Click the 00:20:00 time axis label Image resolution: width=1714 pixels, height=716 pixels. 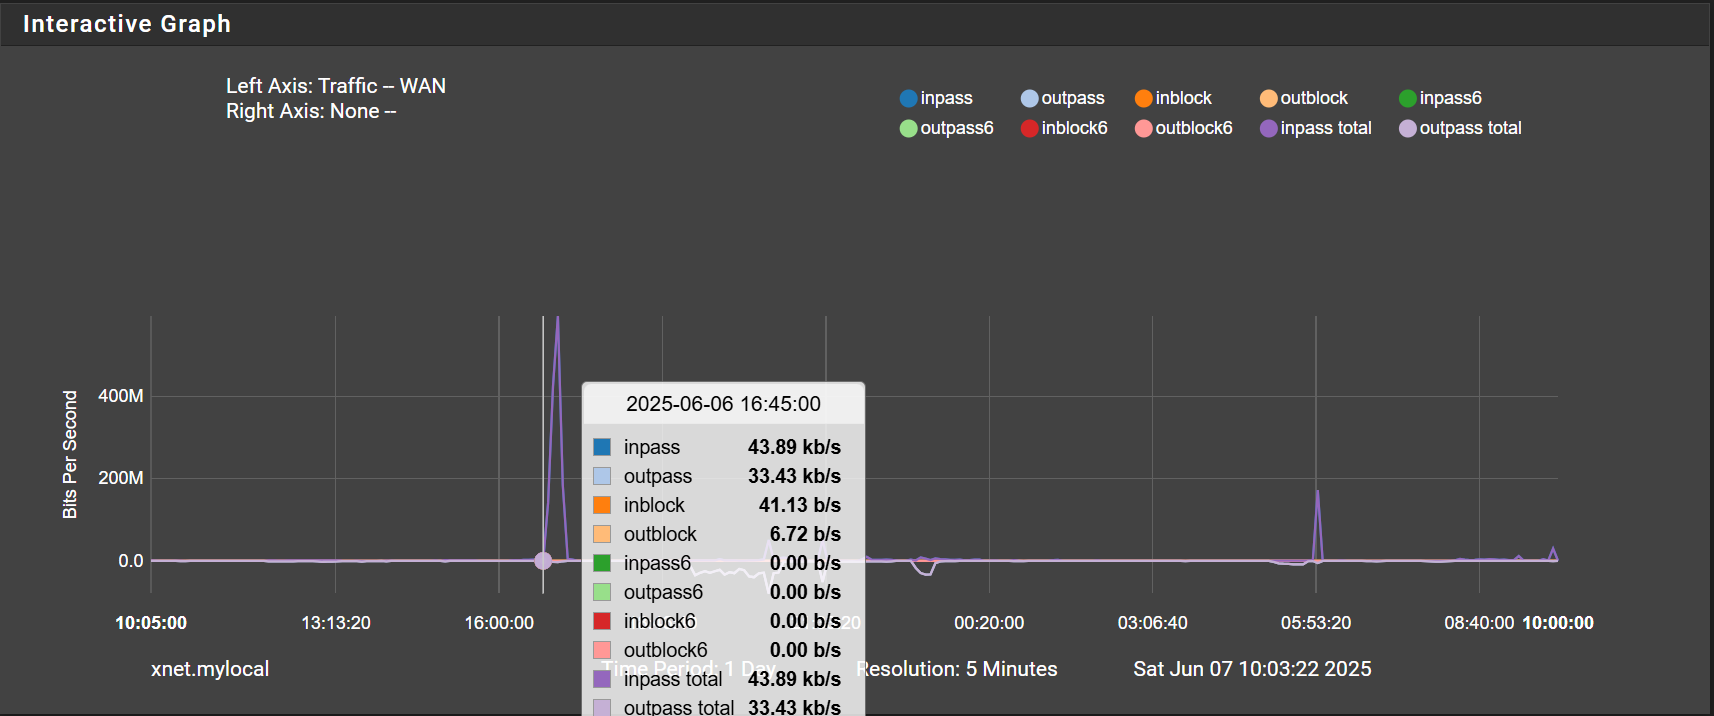point(989,623)
